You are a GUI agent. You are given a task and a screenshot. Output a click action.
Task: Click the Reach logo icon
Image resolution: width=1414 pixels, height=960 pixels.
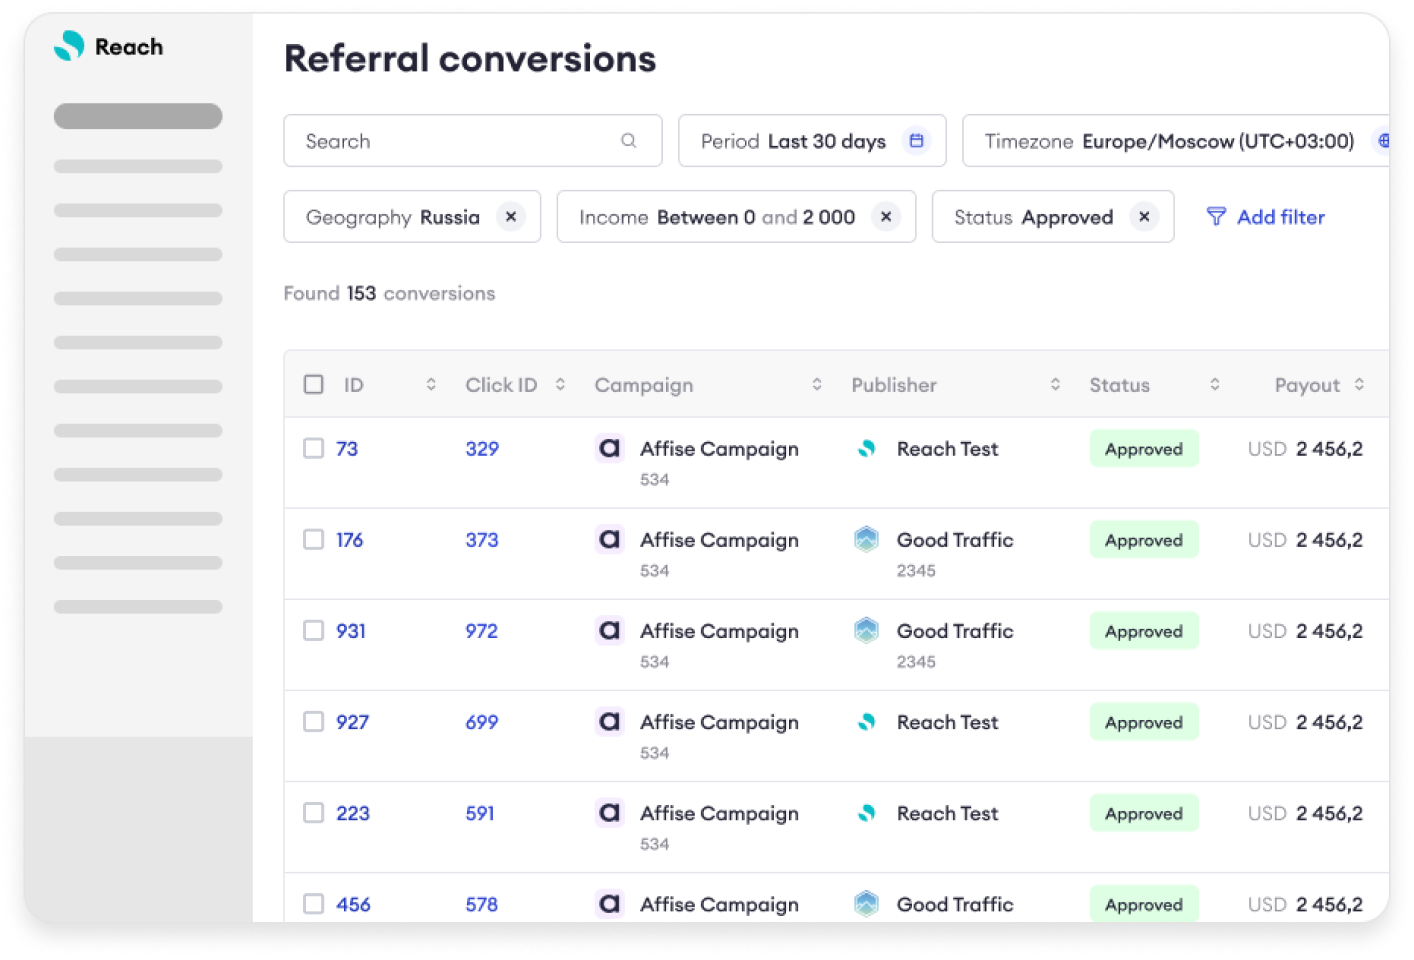coord(69,46)
